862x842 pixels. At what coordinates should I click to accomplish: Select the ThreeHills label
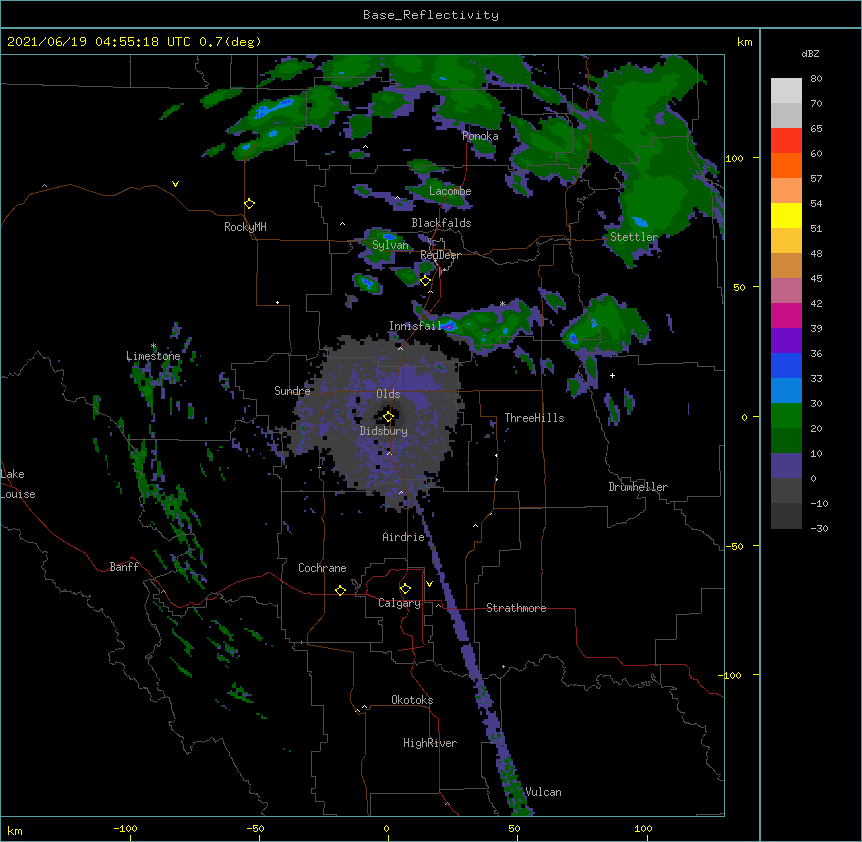click(x=534, y=418)
